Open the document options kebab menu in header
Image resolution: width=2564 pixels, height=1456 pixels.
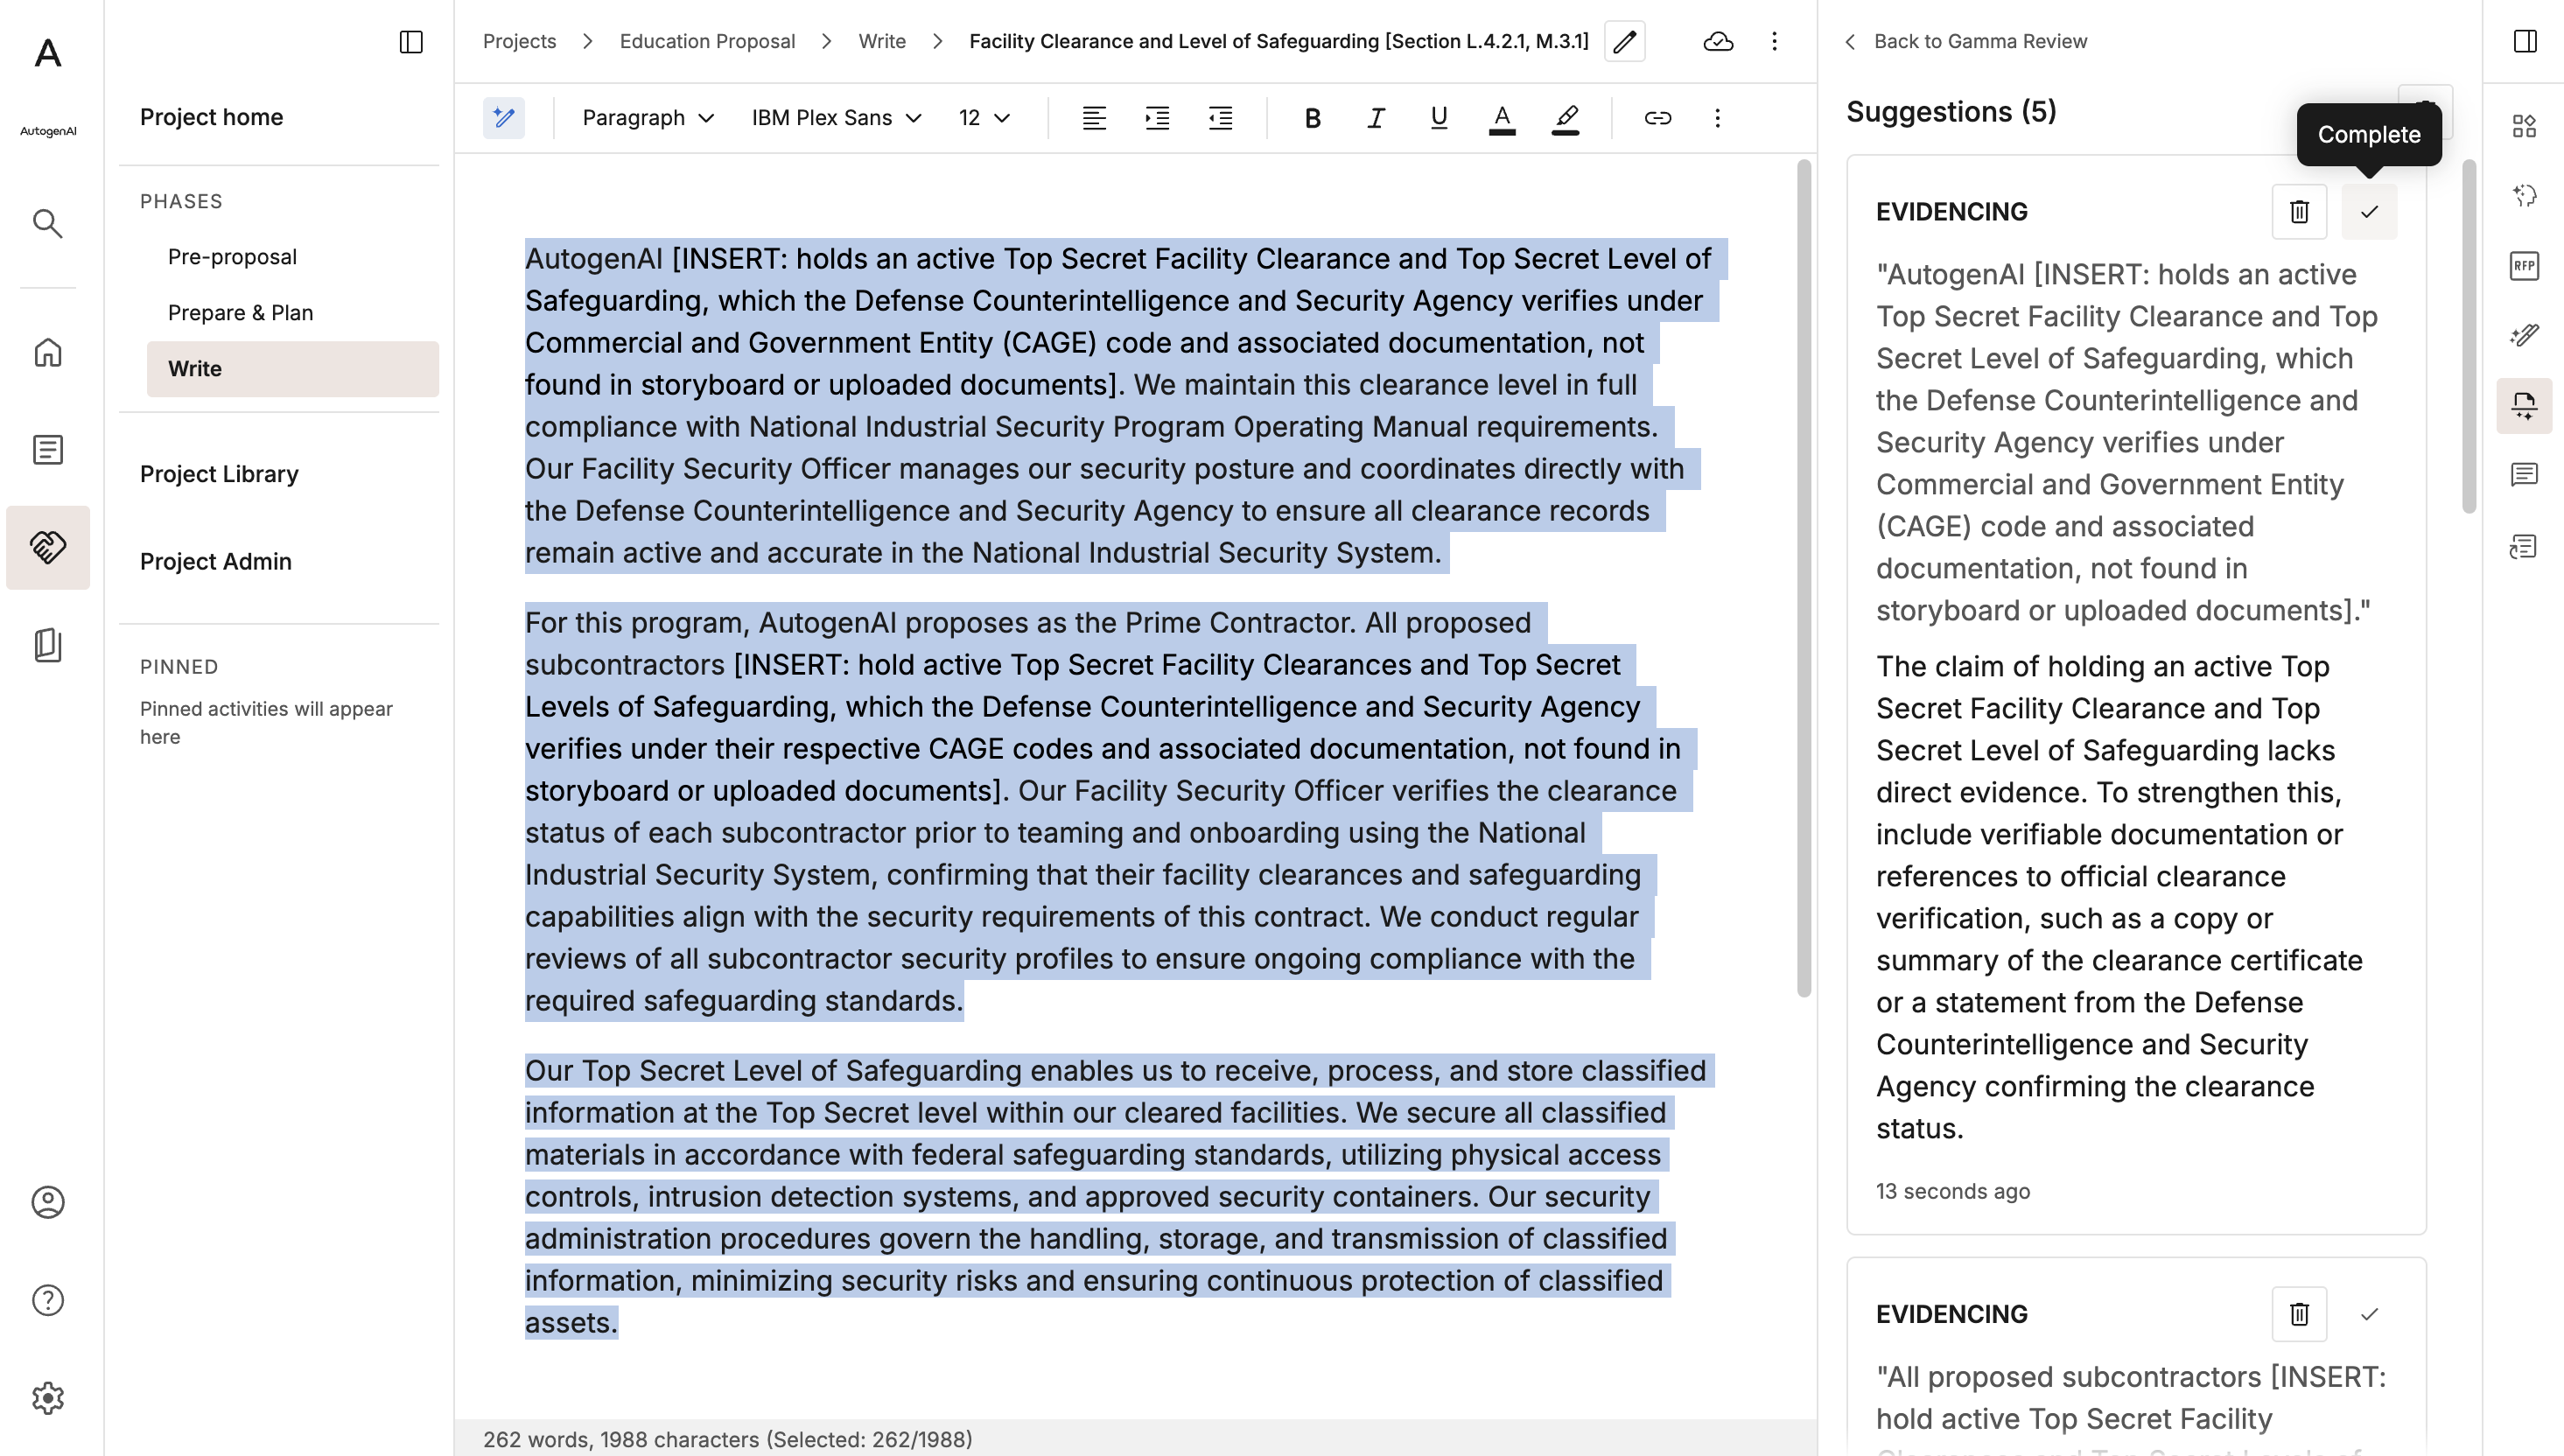1775,41
